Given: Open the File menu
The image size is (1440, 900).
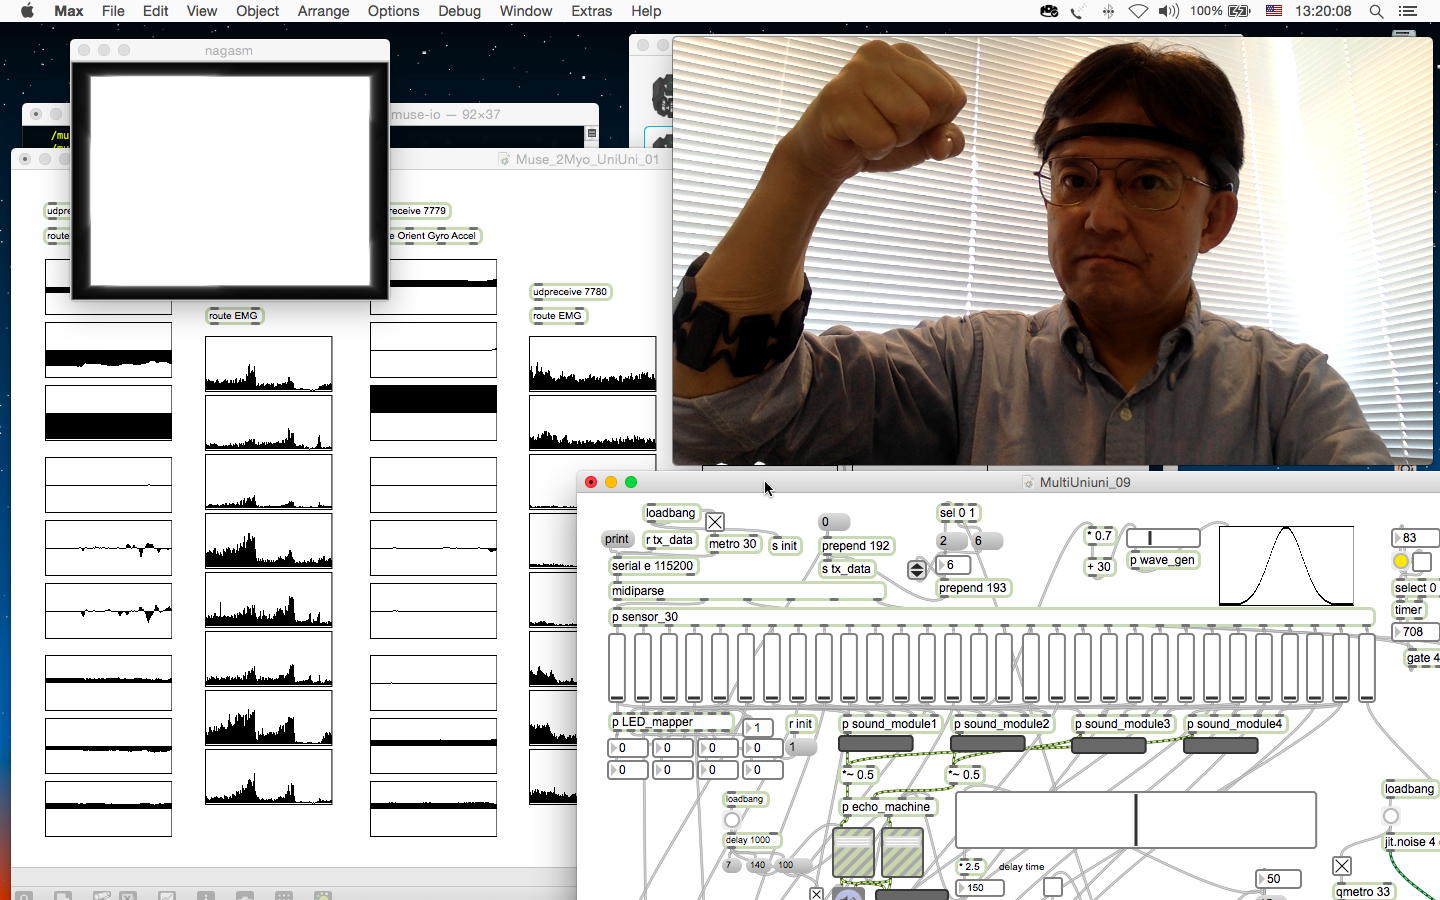Looking at the screenshot, I should click(113, 11).
